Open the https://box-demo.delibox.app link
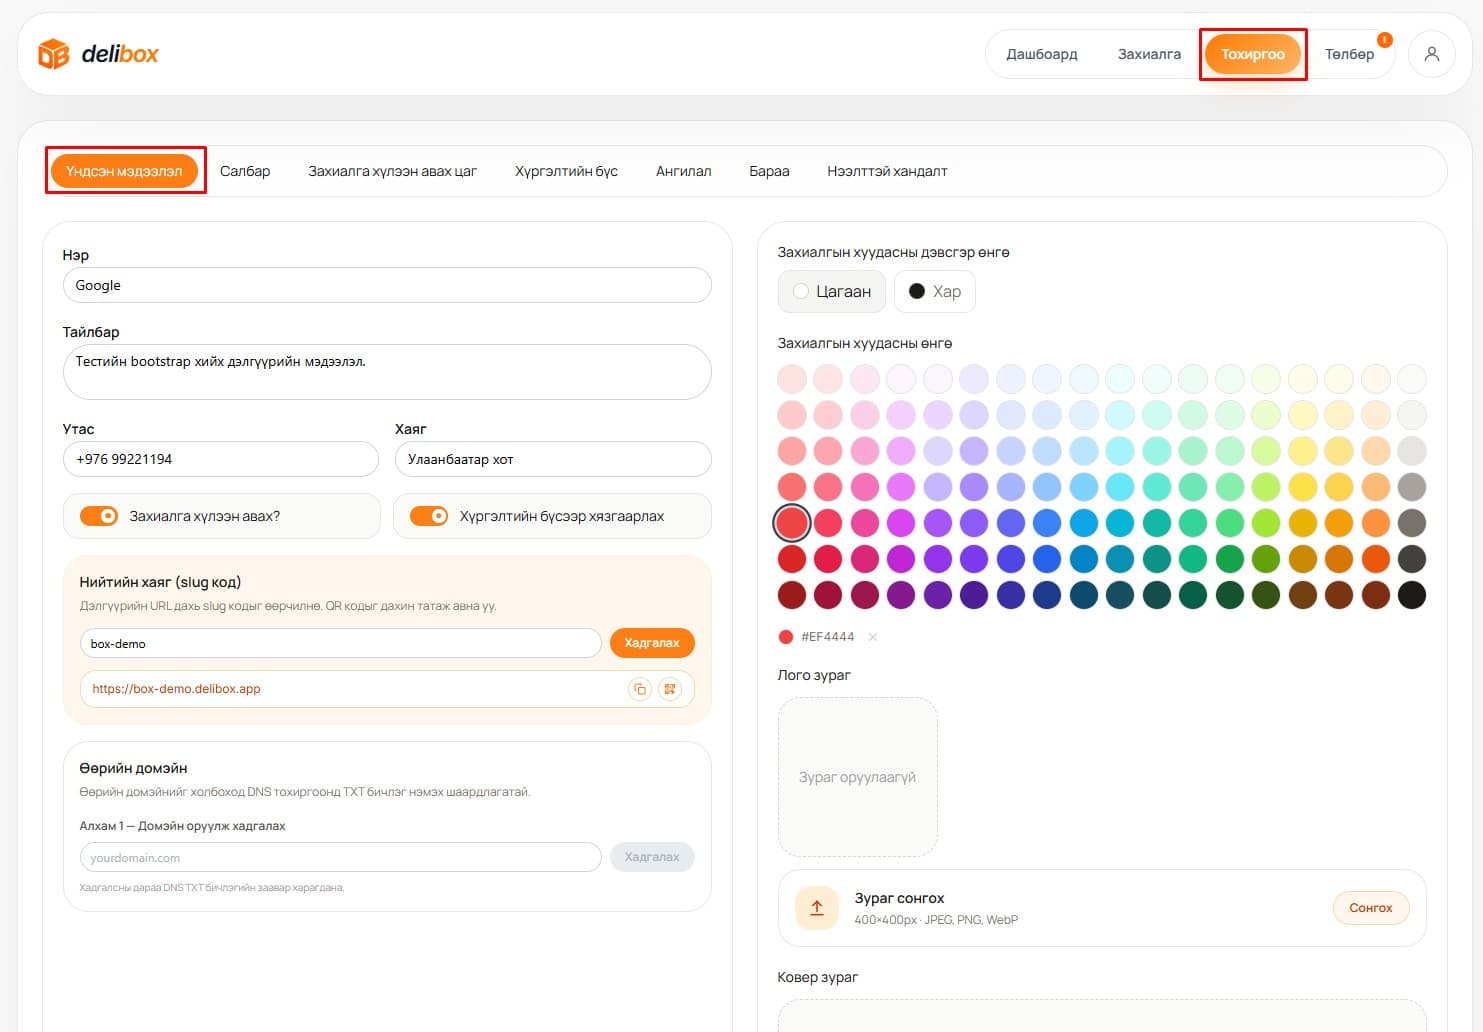Screen dimensions: 1483x1032 click(176, 689)
